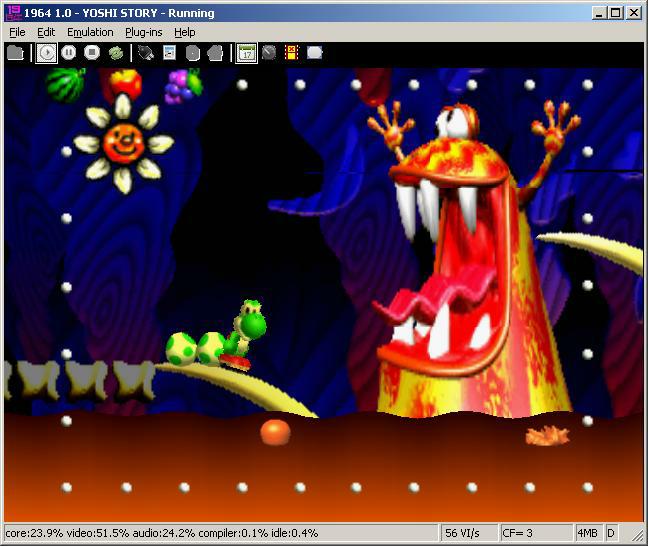Click the green reset arrows icon
The width and height of the screenshot is (648, 546).
click(116, 53)
